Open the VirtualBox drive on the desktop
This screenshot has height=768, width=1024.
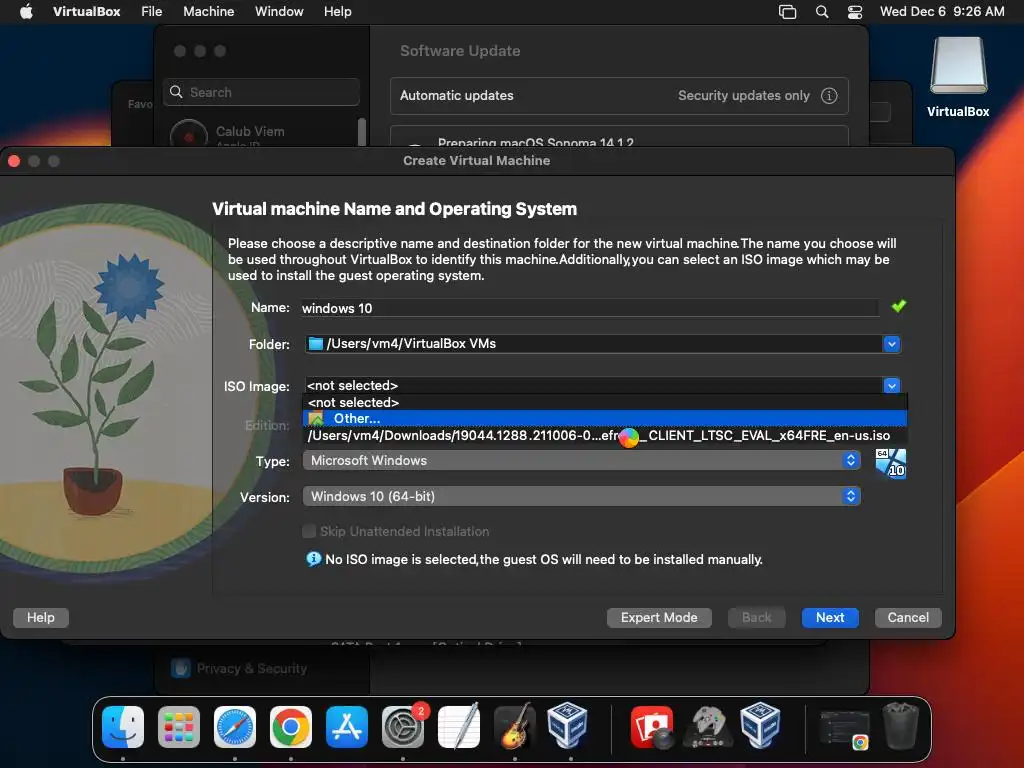pyautogui.click(x=958, y=77)
